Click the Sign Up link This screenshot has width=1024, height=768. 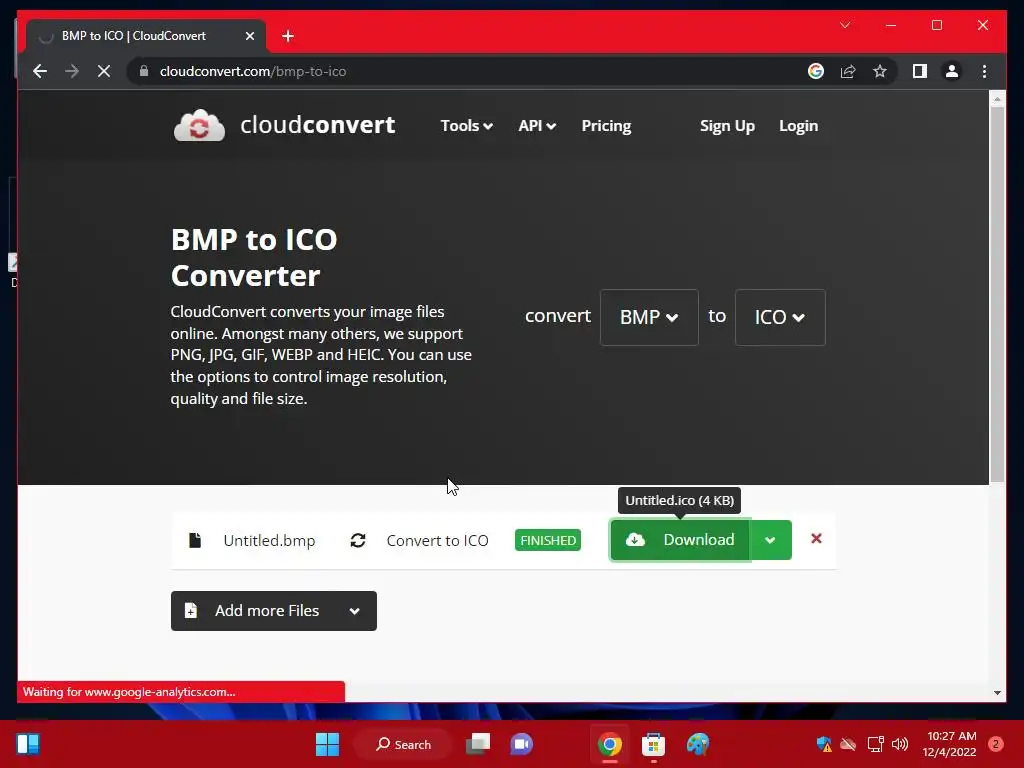click(727, 125)
